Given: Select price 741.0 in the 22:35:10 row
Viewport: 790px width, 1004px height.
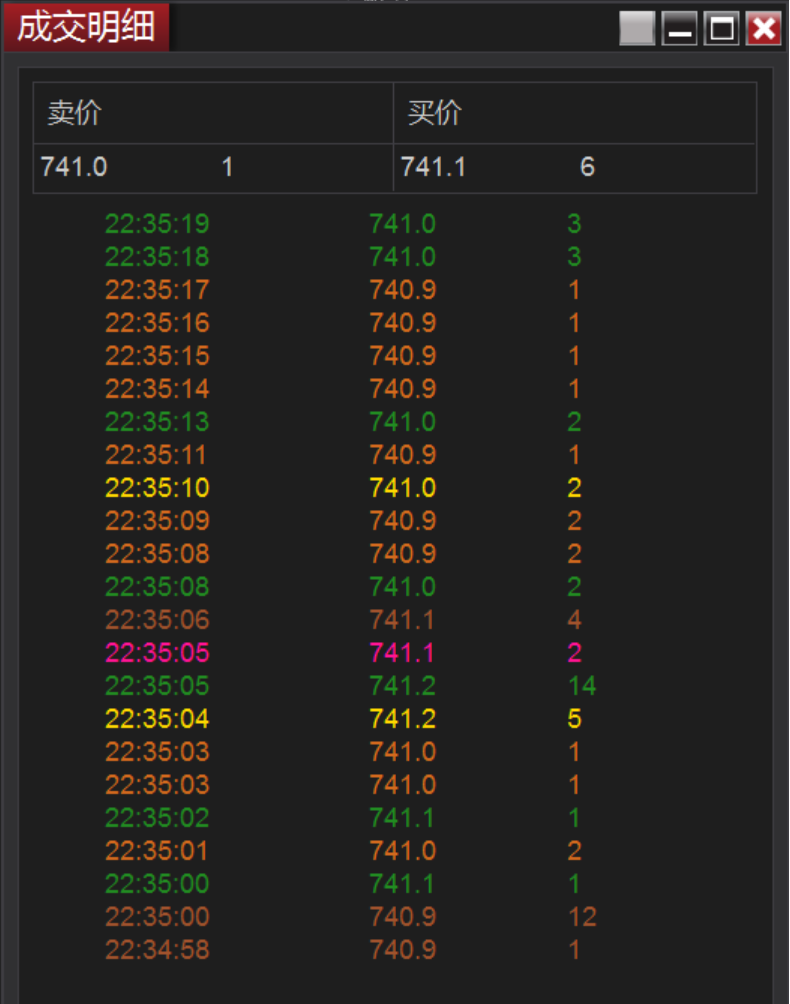Looking at the screenshot, I should [403, 488].
